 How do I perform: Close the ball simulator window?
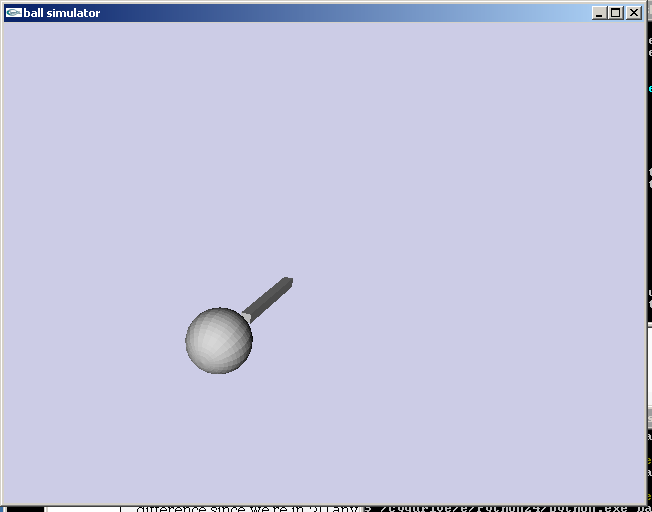(x=633, y=13)
